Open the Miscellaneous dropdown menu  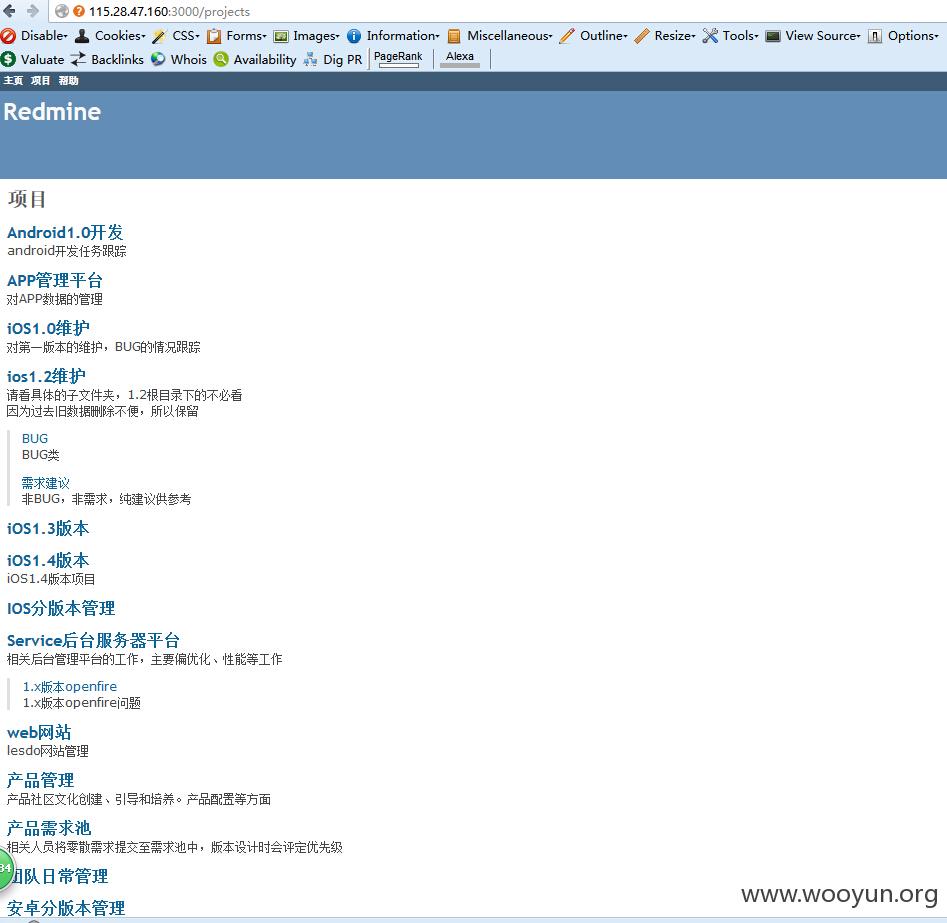click(510, 36)
